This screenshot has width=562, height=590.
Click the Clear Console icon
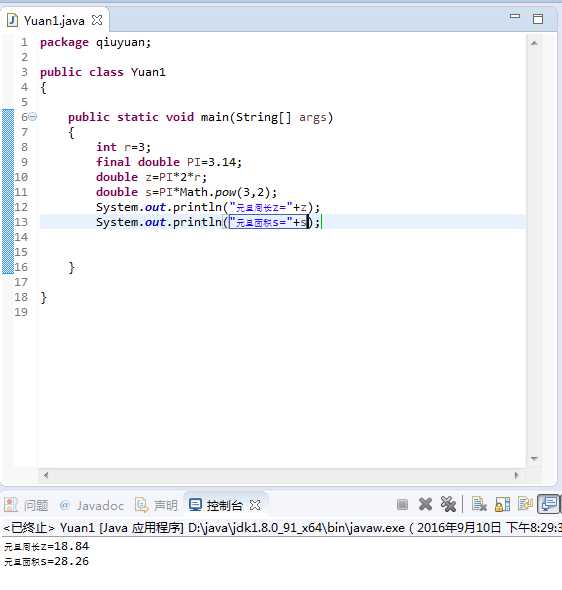point(479,504)
